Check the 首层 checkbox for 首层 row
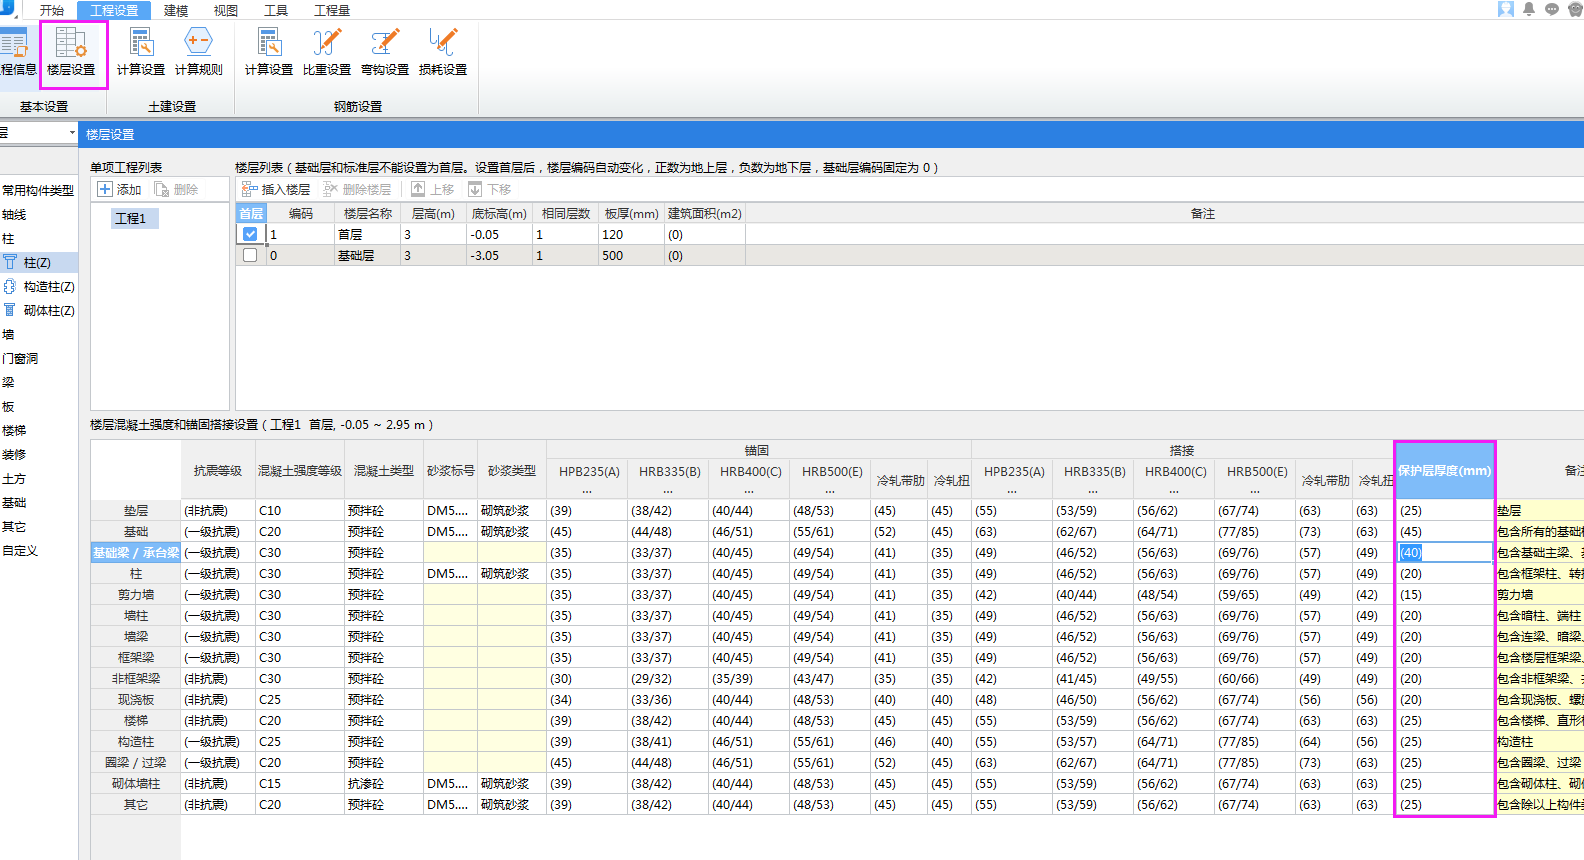Image resolution: width=1584 pixels, height=860 pixels. tap(250, 234)
